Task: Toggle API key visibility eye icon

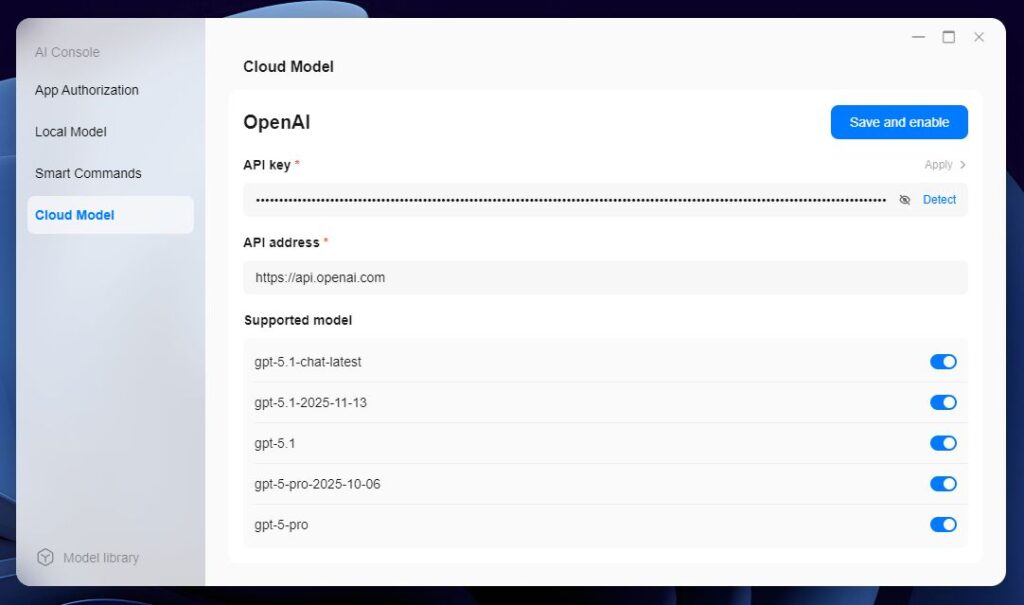Action: 904,200
